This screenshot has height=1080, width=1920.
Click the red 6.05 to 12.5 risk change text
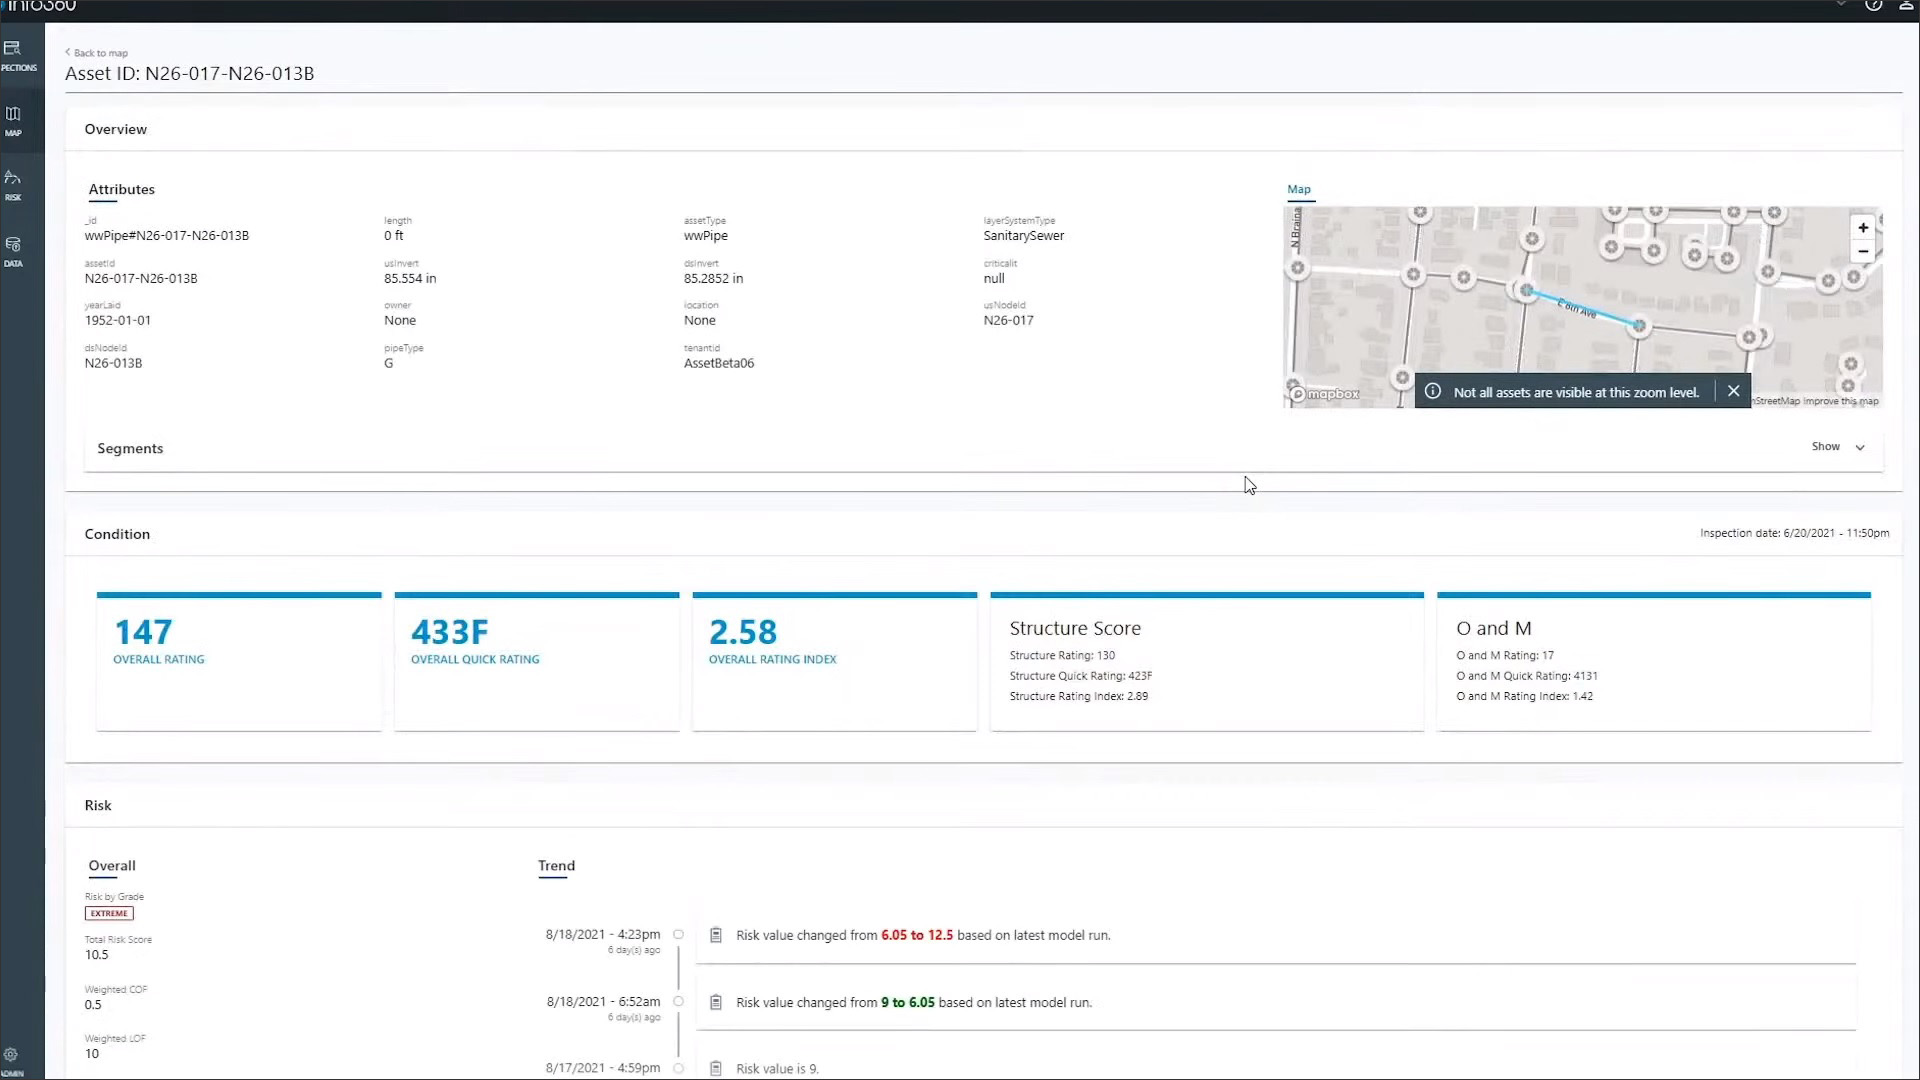coord(917,935)
